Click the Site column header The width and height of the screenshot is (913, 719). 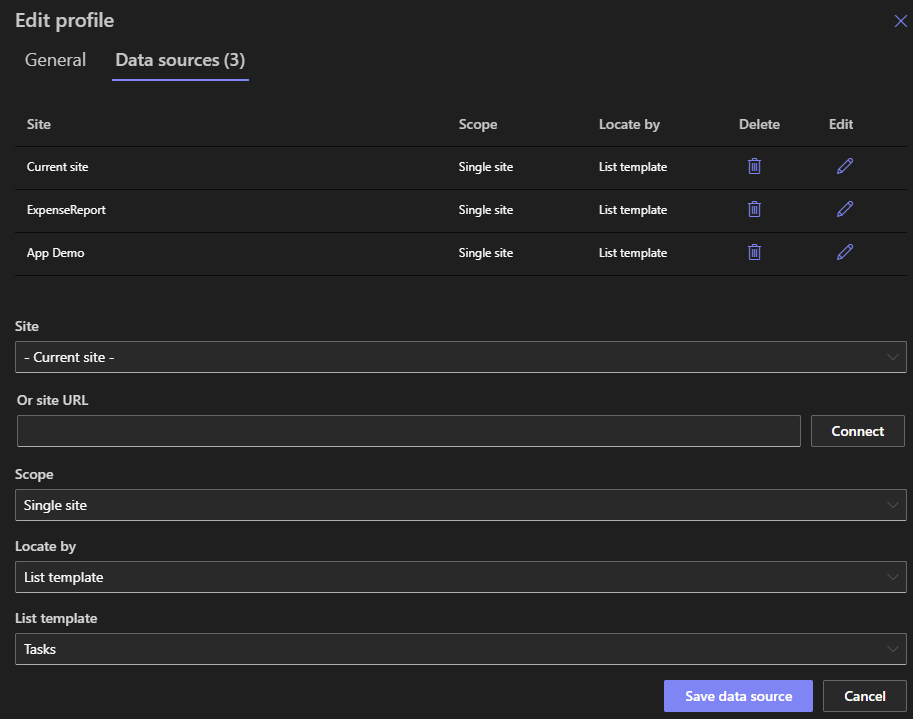point(38,124)
